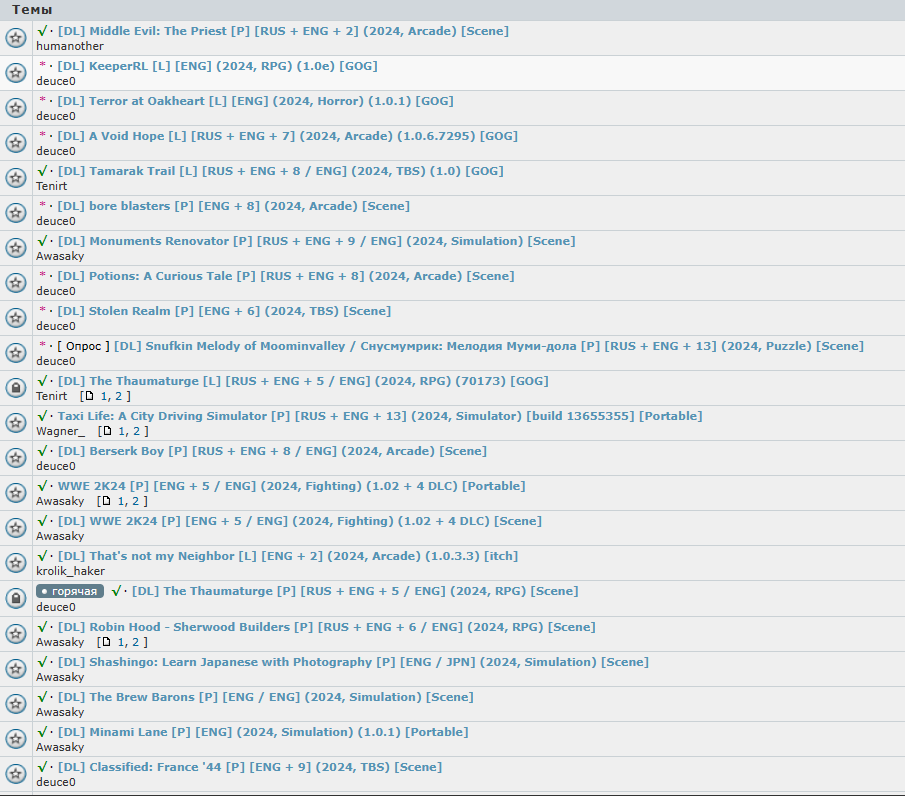
Task: Click the author Tenirt under Tamarak Trail
Action: click(x=51, y=186)
